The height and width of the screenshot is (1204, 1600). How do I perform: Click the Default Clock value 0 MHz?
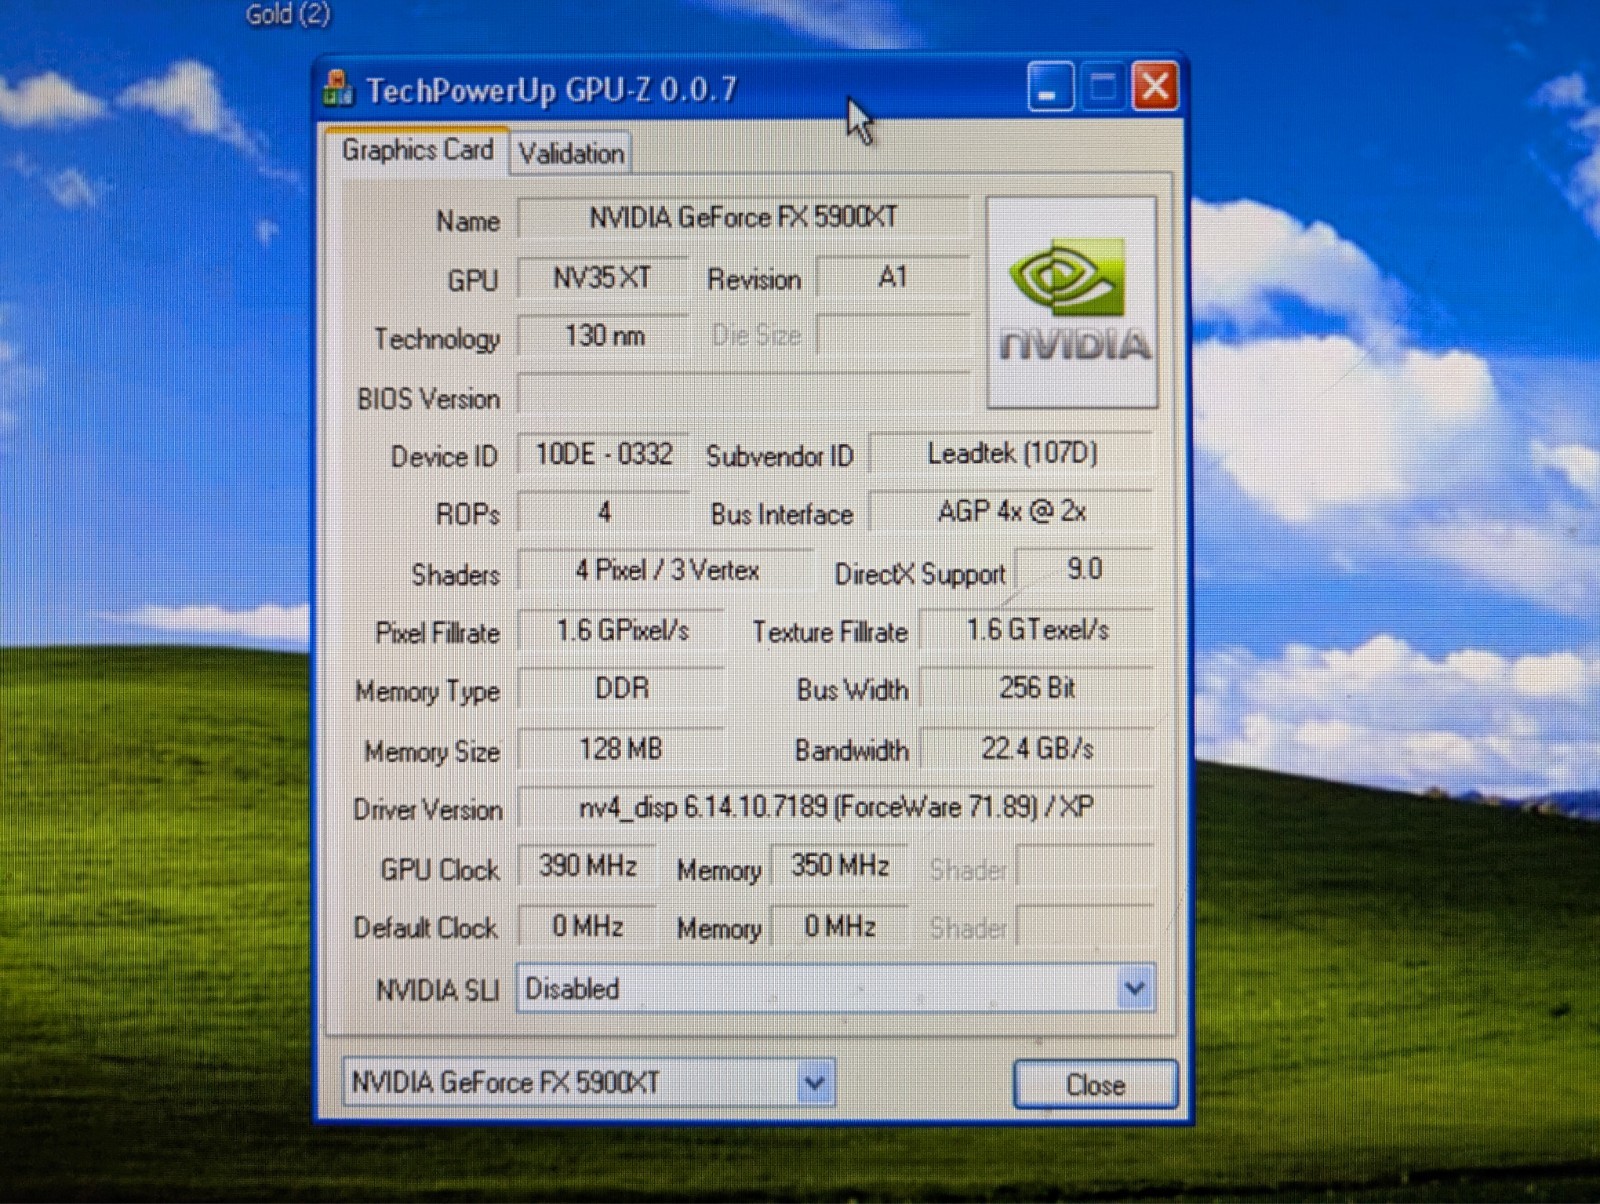[x=587, y=926]
